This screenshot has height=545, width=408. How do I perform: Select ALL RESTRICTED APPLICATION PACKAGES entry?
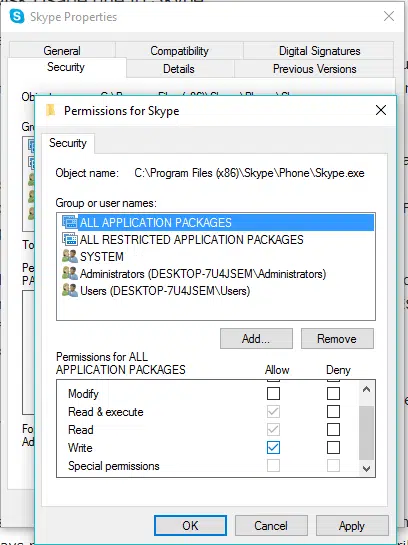[218, 239]
